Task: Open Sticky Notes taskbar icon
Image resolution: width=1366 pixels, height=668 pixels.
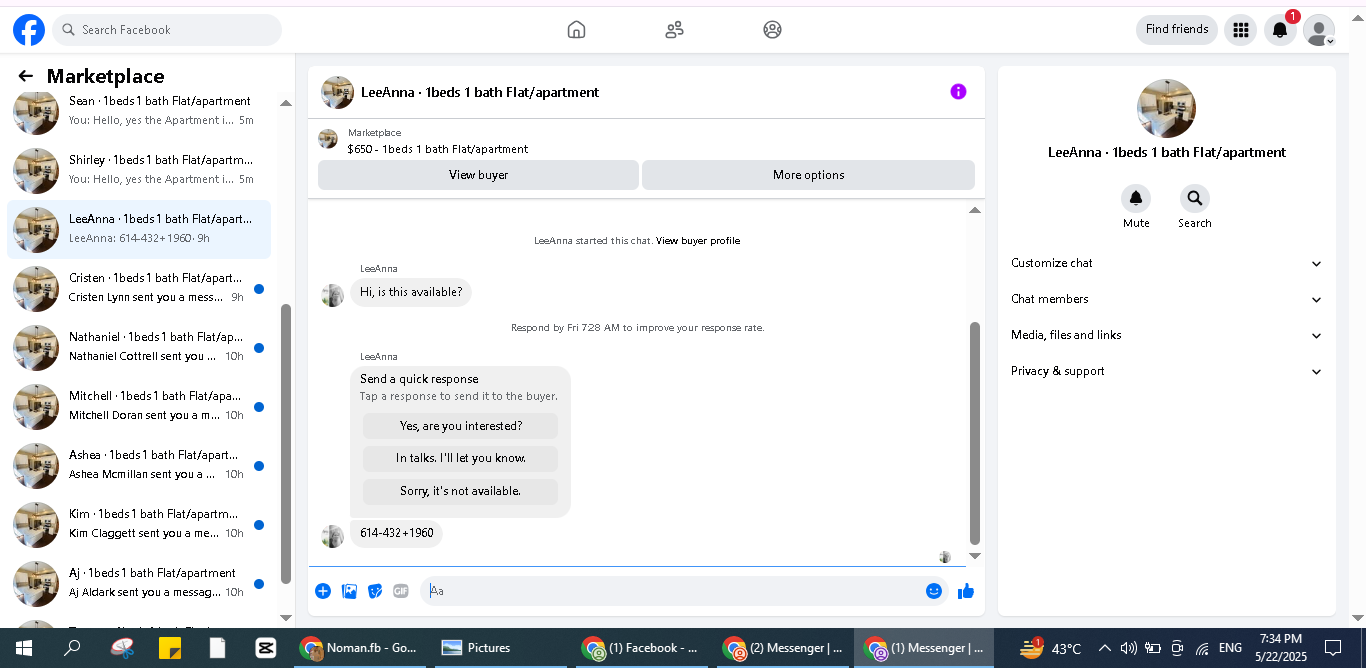Action: 169,648
